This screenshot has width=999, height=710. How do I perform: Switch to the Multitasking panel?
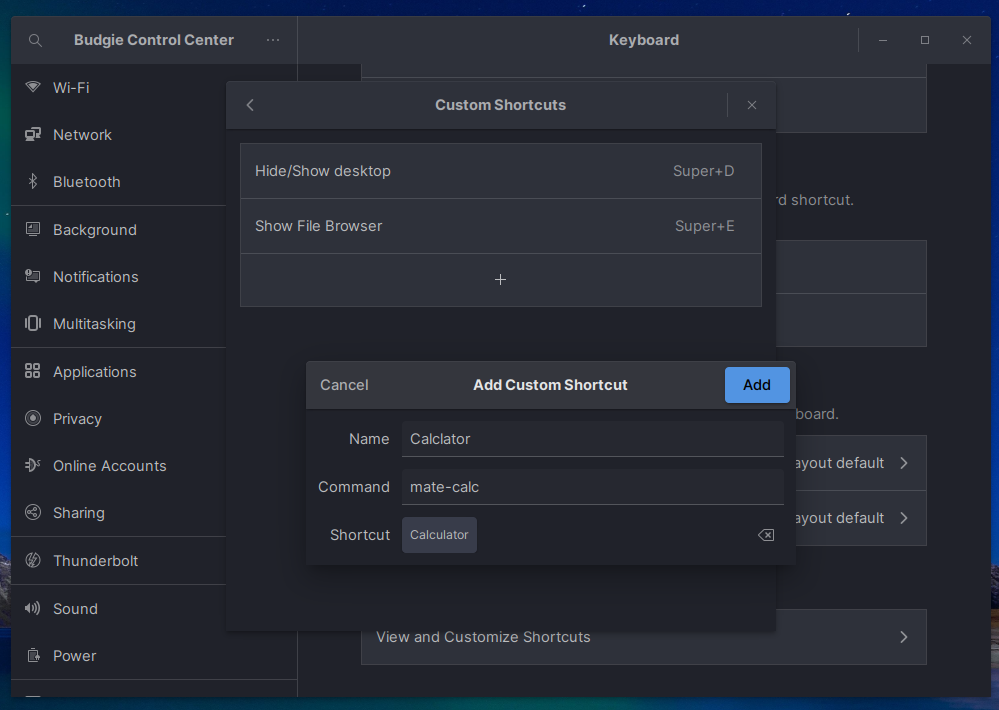(x=94, y=324)
